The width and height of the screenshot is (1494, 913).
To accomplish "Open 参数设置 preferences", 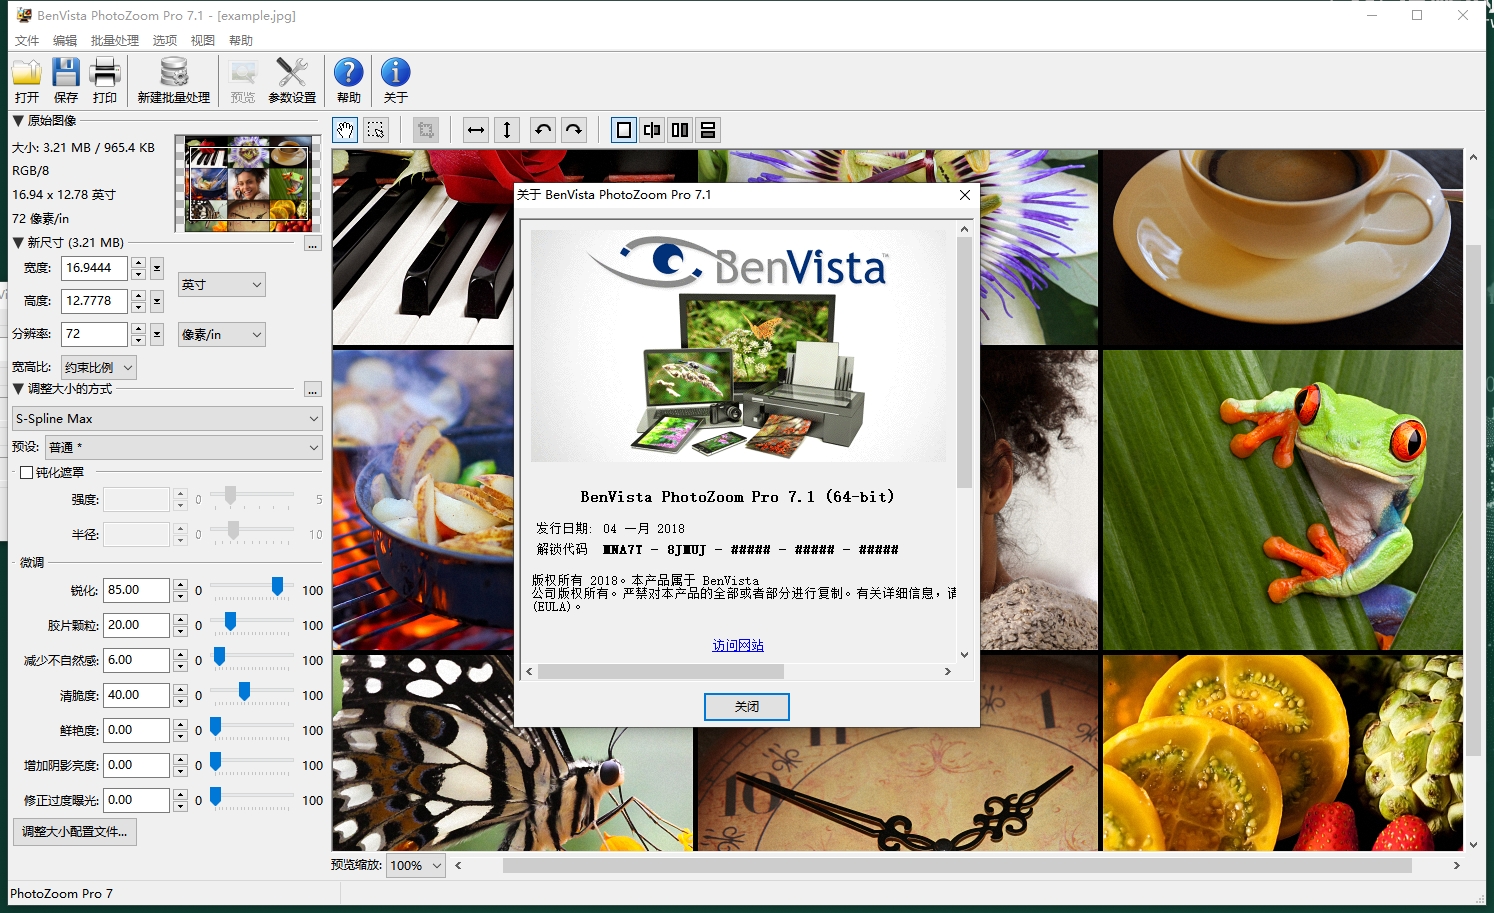I will pyautogui.click(x=291, y=80).
